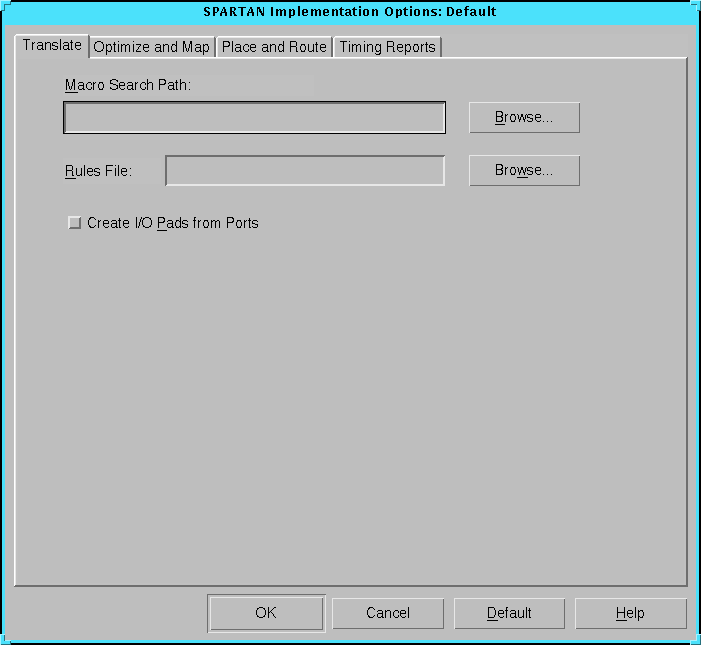Click the SPARTAN Implementation Options title bar

350,12
